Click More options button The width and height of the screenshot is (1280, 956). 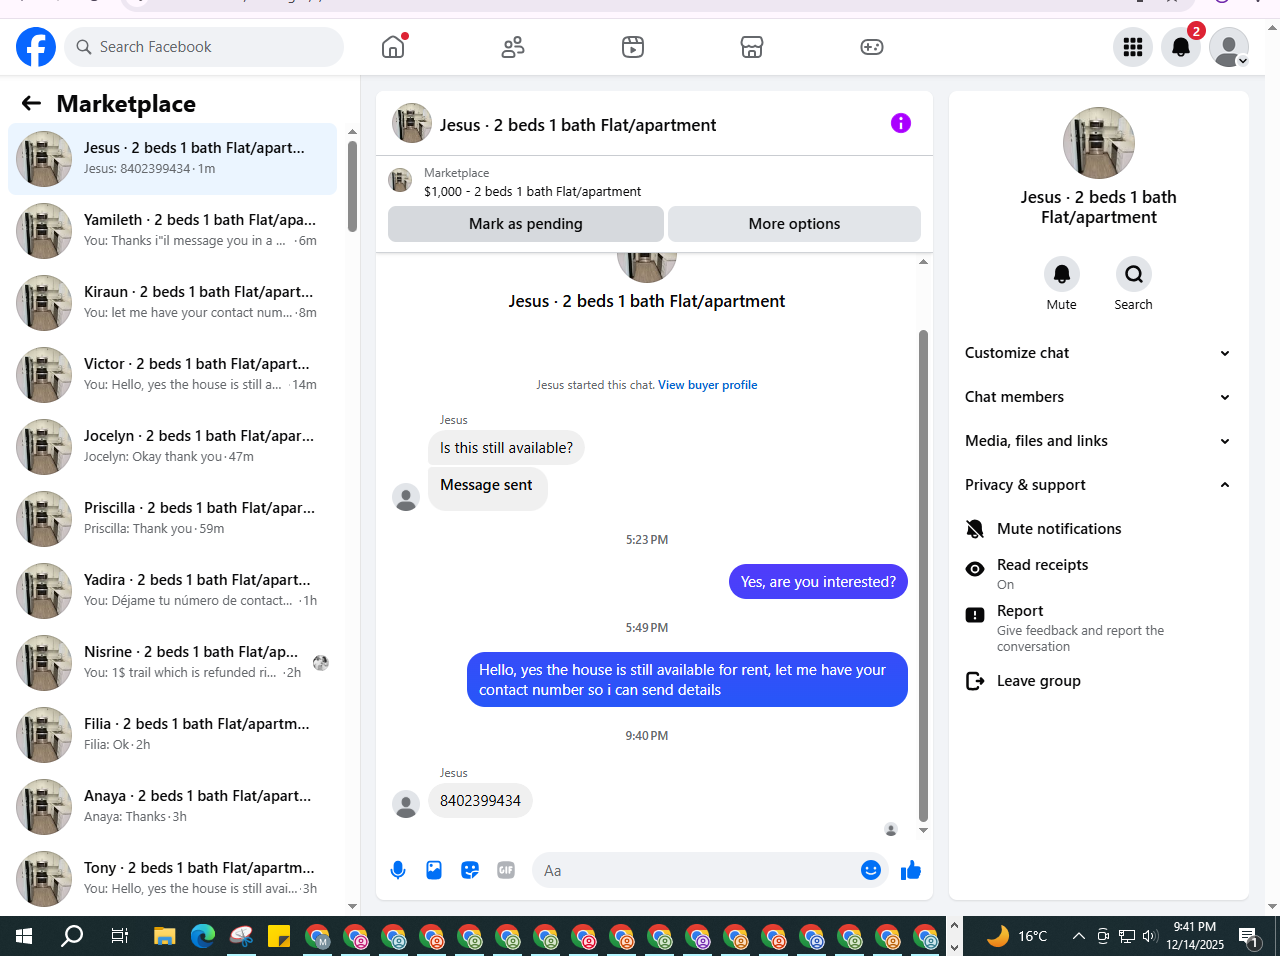(x=794, y=224)
